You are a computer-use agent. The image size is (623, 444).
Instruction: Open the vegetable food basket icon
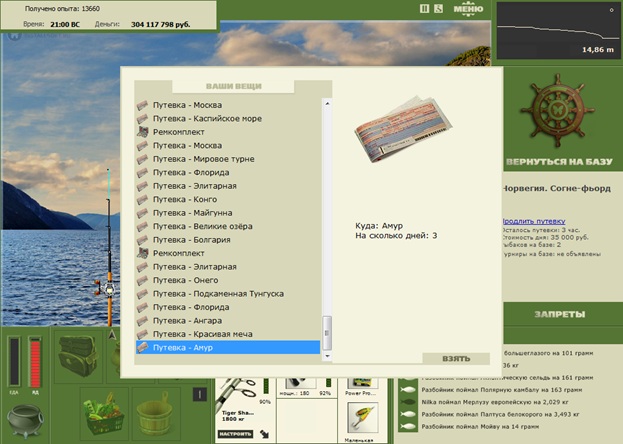pos(104,414)
